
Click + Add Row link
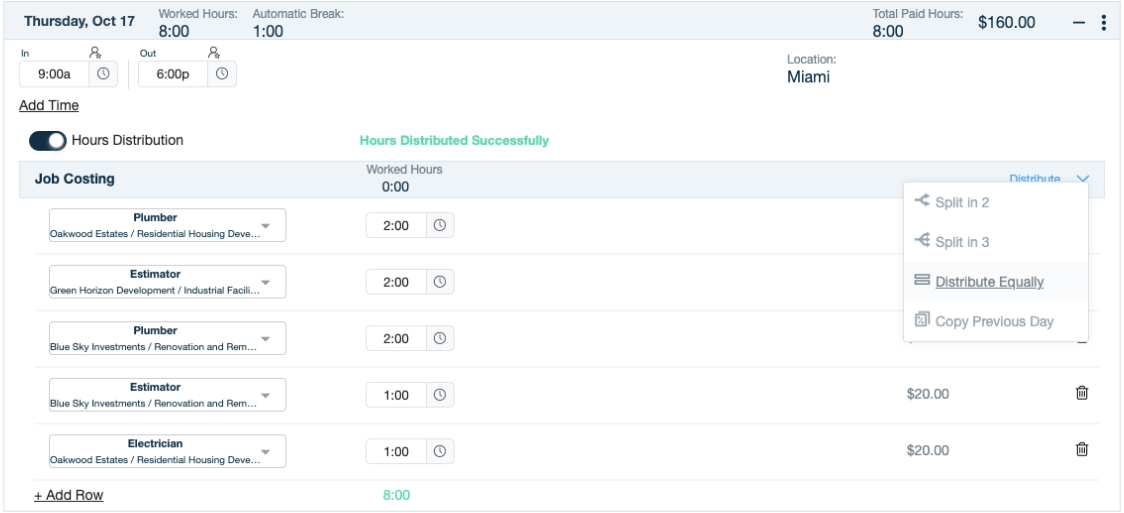coord(69,495)
